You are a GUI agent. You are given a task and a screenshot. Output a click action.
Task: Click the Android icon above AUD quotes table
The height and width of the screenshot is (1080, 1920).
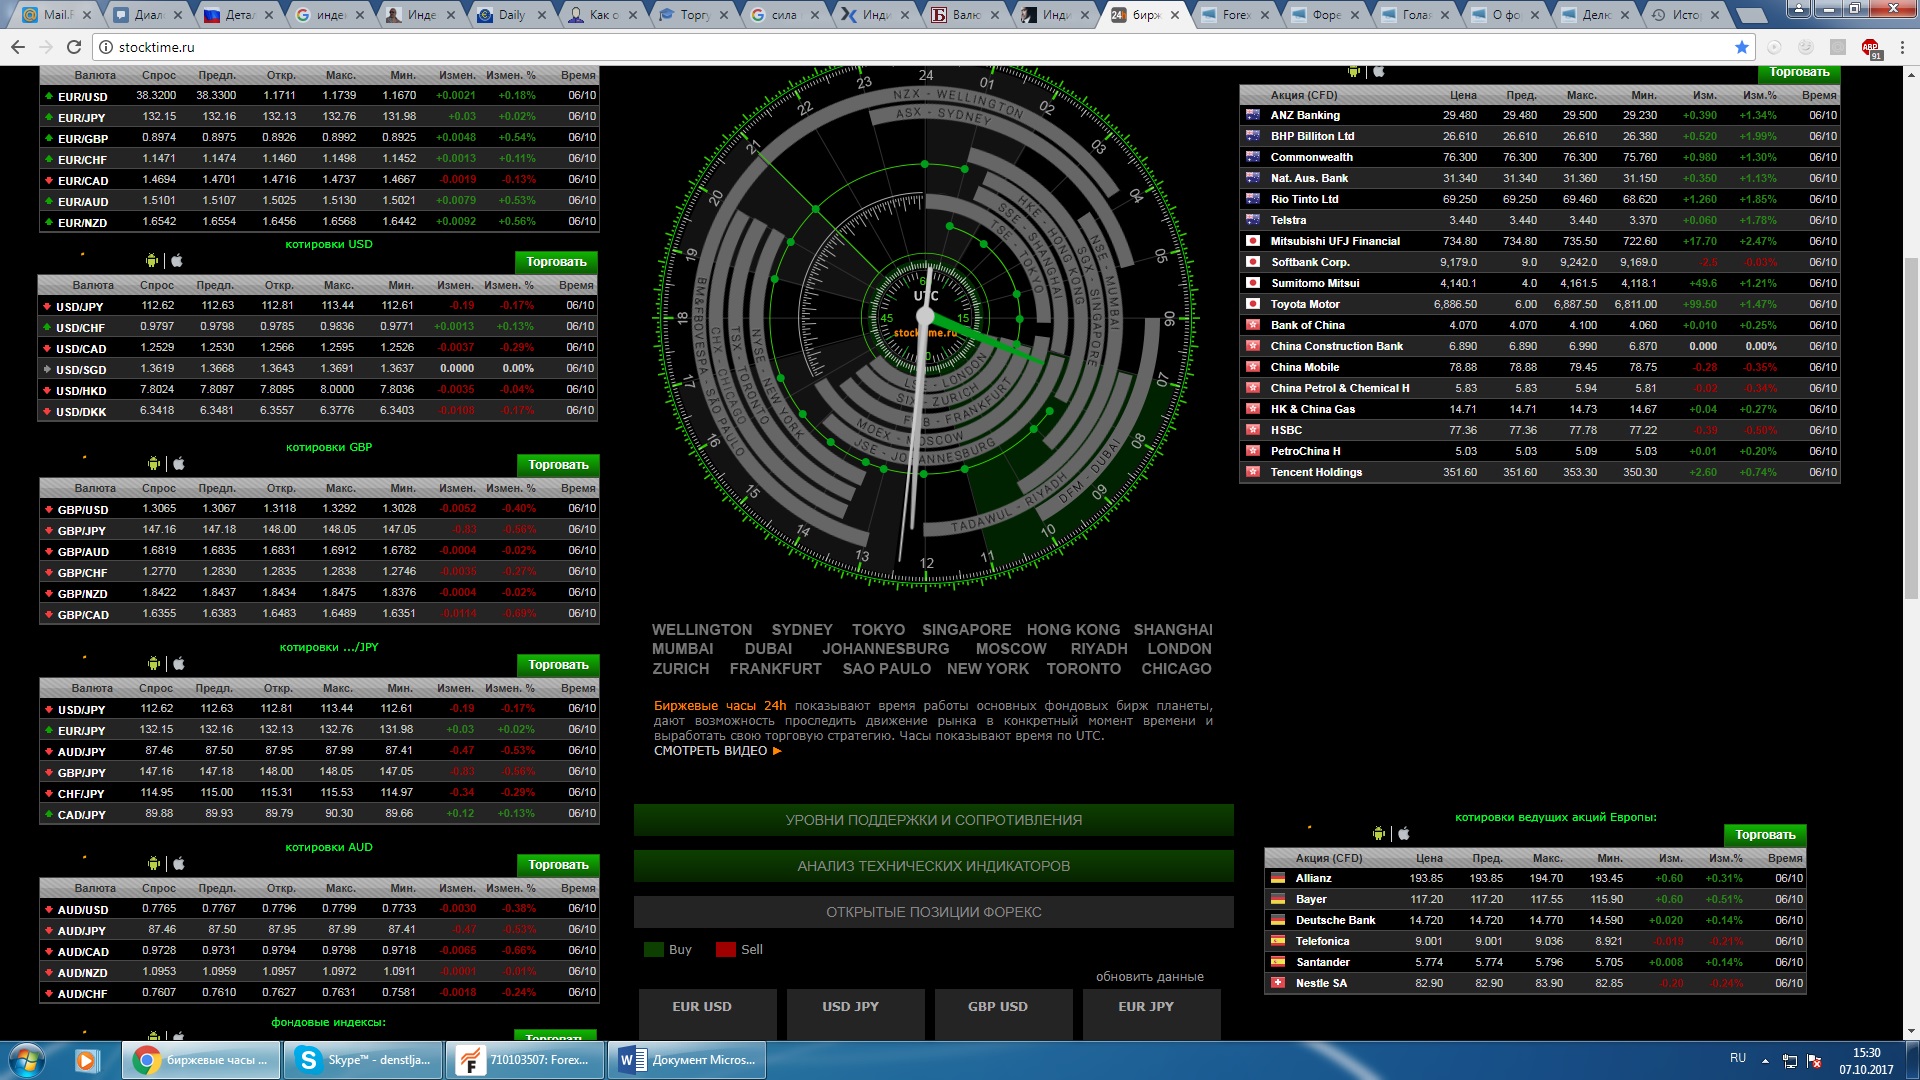[x=154, y=864]
